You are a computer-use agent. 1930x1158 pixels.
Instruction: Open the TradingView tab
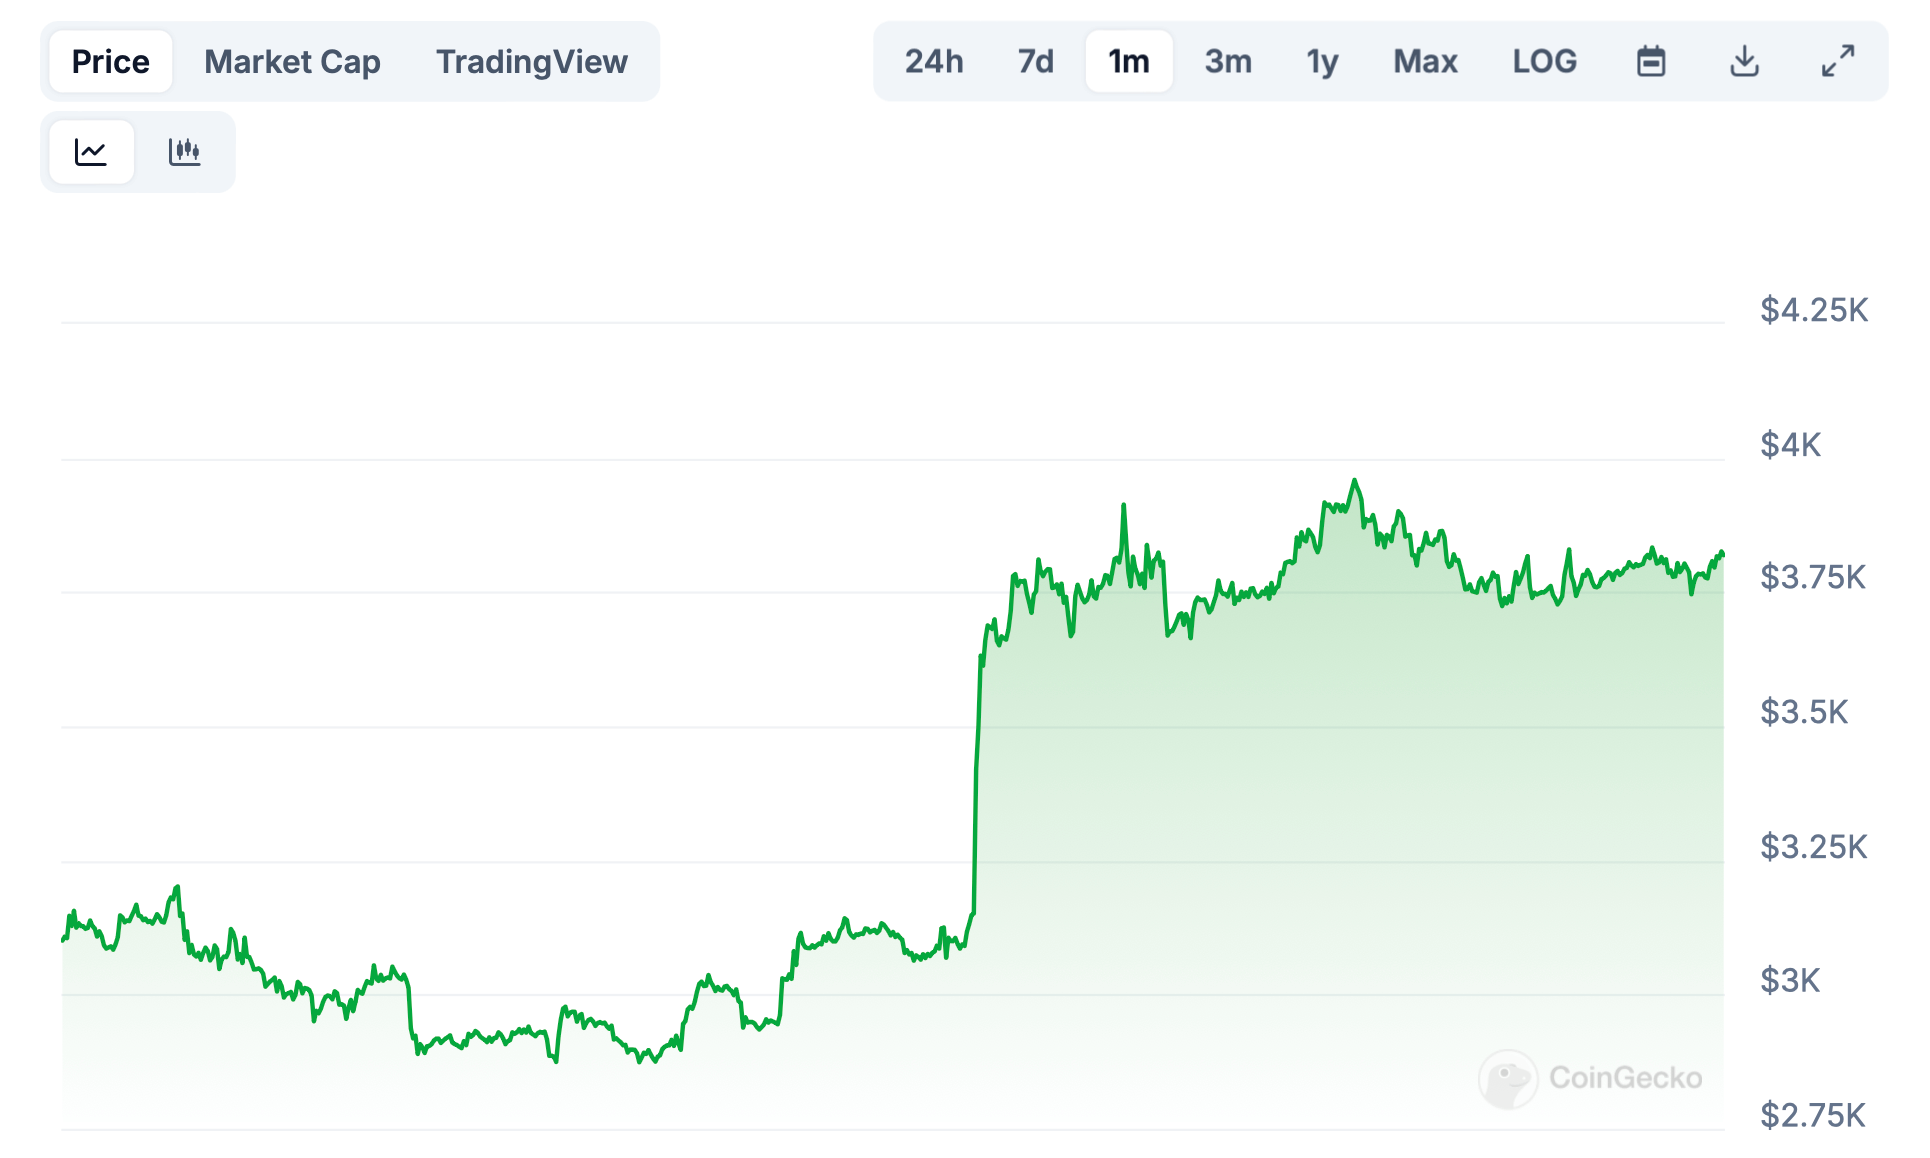[x=531, y=61]
